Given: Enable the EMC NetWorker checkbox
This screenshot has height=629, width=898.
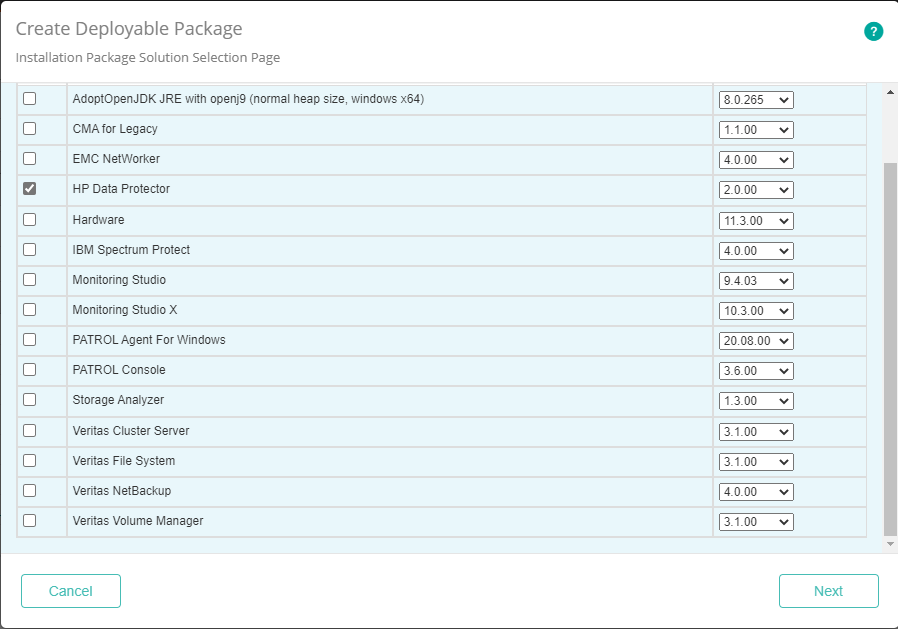Looking at the screenshot, I should tap(30, 159).
